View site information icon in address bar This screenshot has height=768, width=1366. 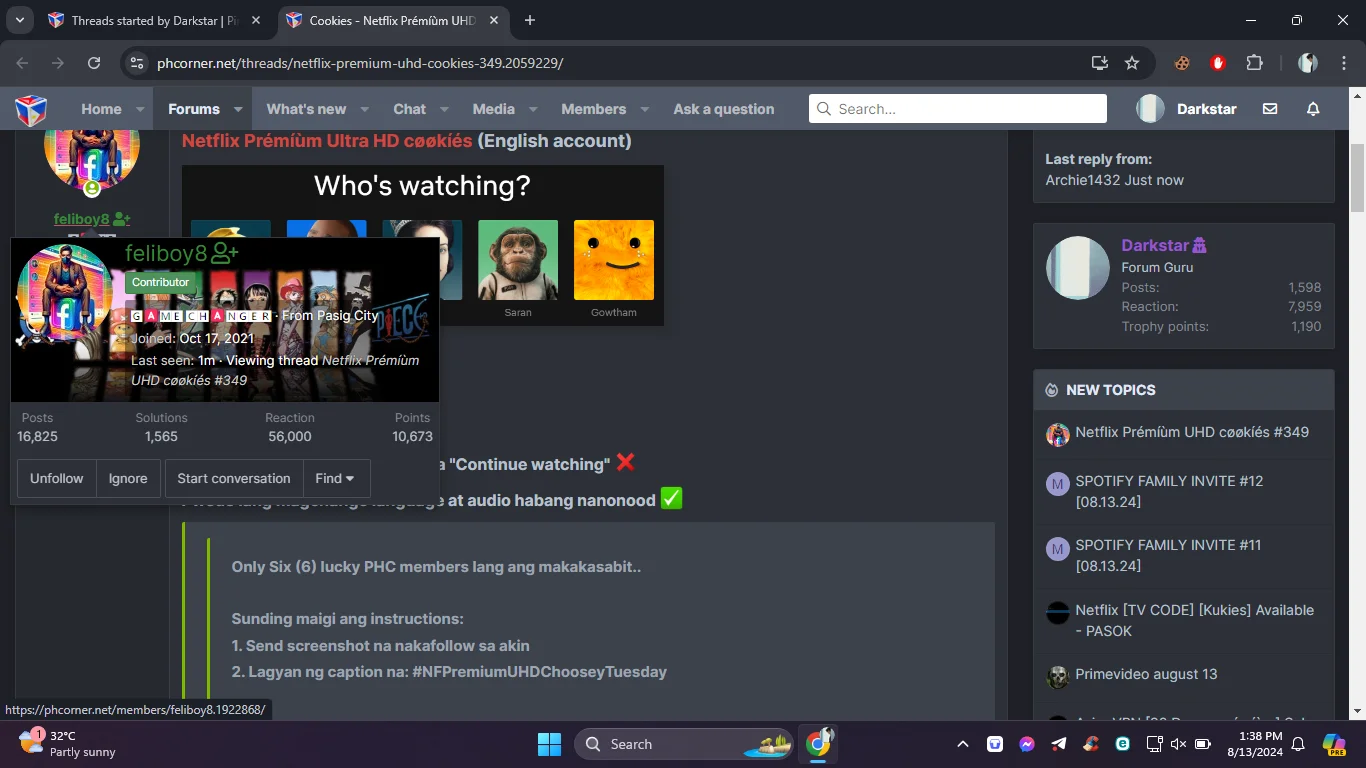(x=138, y=63)
